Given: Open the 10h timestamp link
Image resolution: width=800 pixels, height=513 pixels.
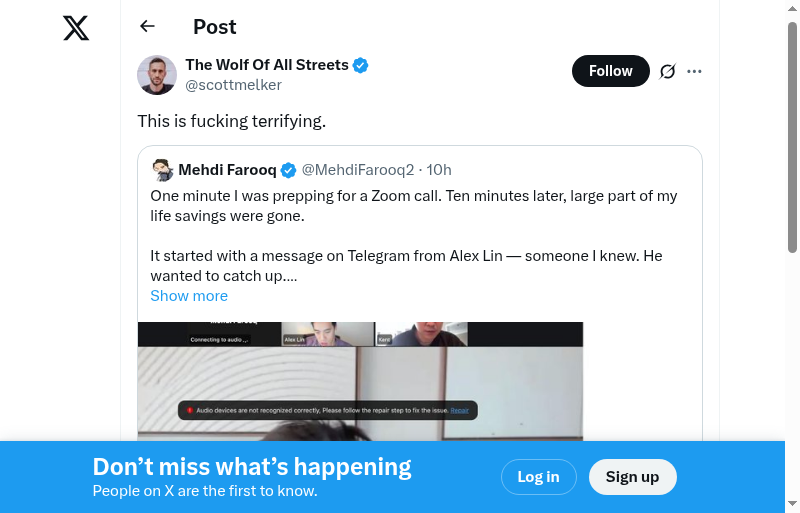Looking at the screenshot, I should (439, 170).
